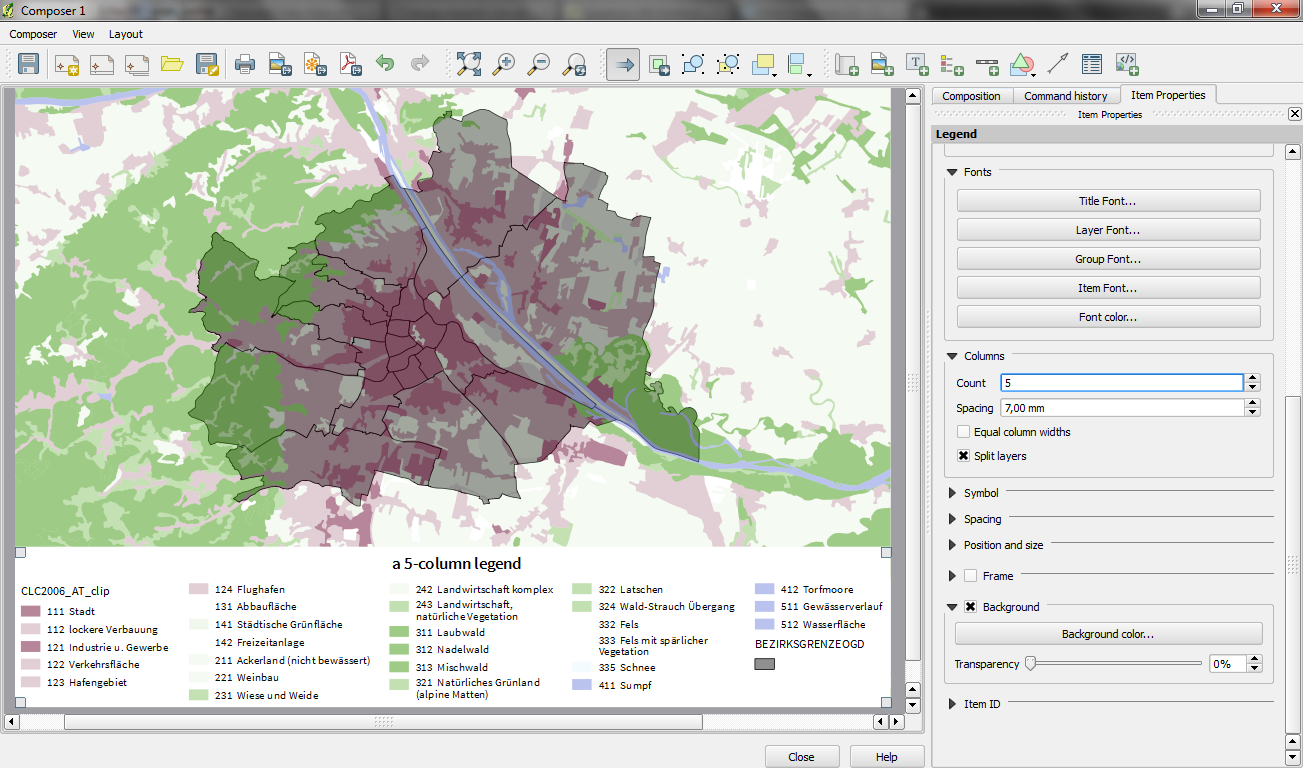Screen dimensions: 1303x768
Task: Collapse the Fonts section
Action: click(x=952, y=171)
